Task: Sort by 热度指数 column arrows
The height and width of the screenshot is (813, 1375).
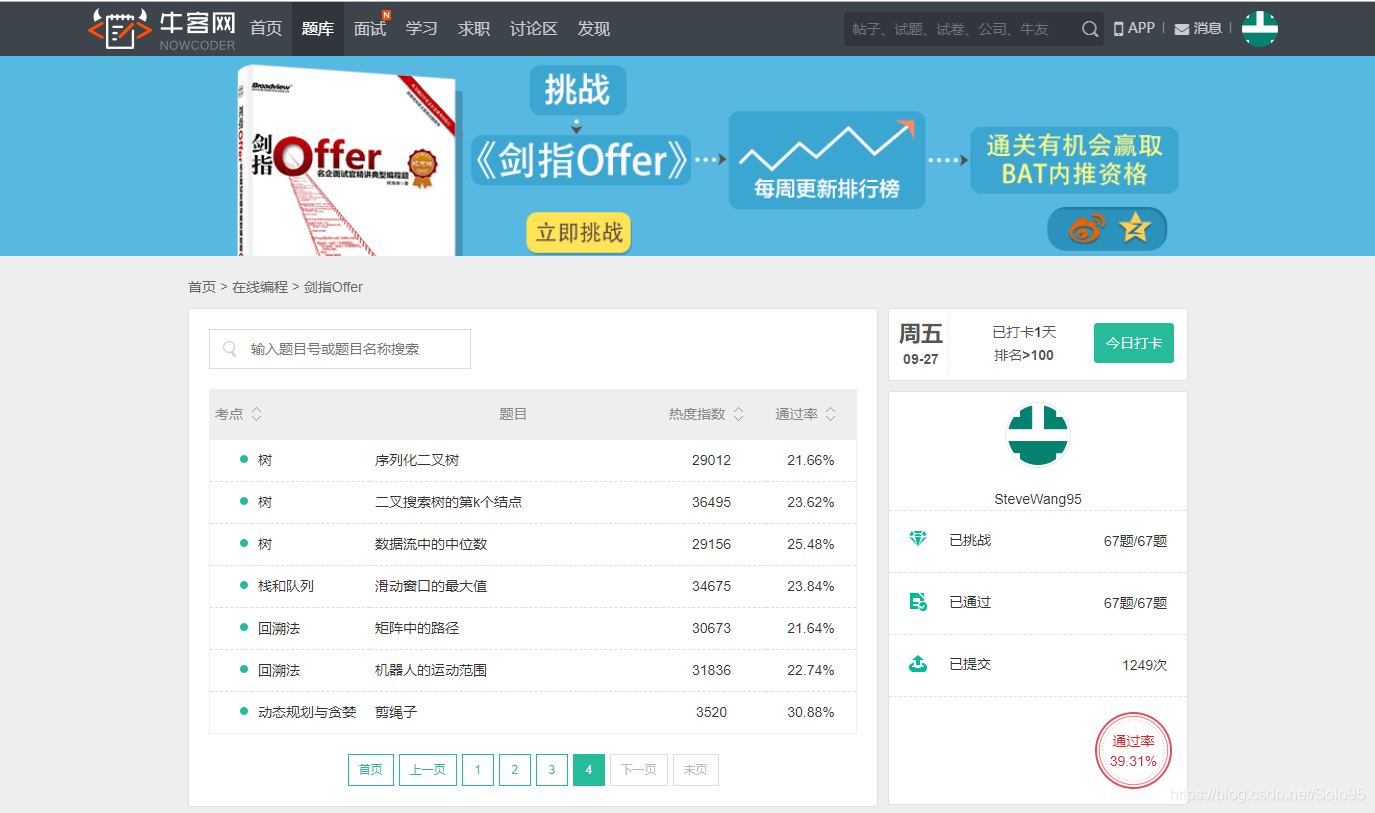Action: [x=738, y=414]
